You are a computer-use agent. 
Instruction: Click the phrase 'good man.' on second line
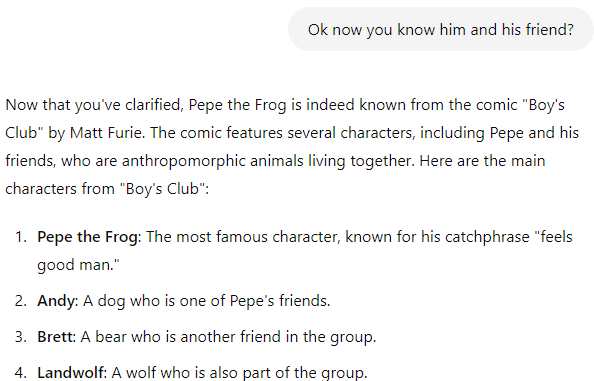pos(78,265)
